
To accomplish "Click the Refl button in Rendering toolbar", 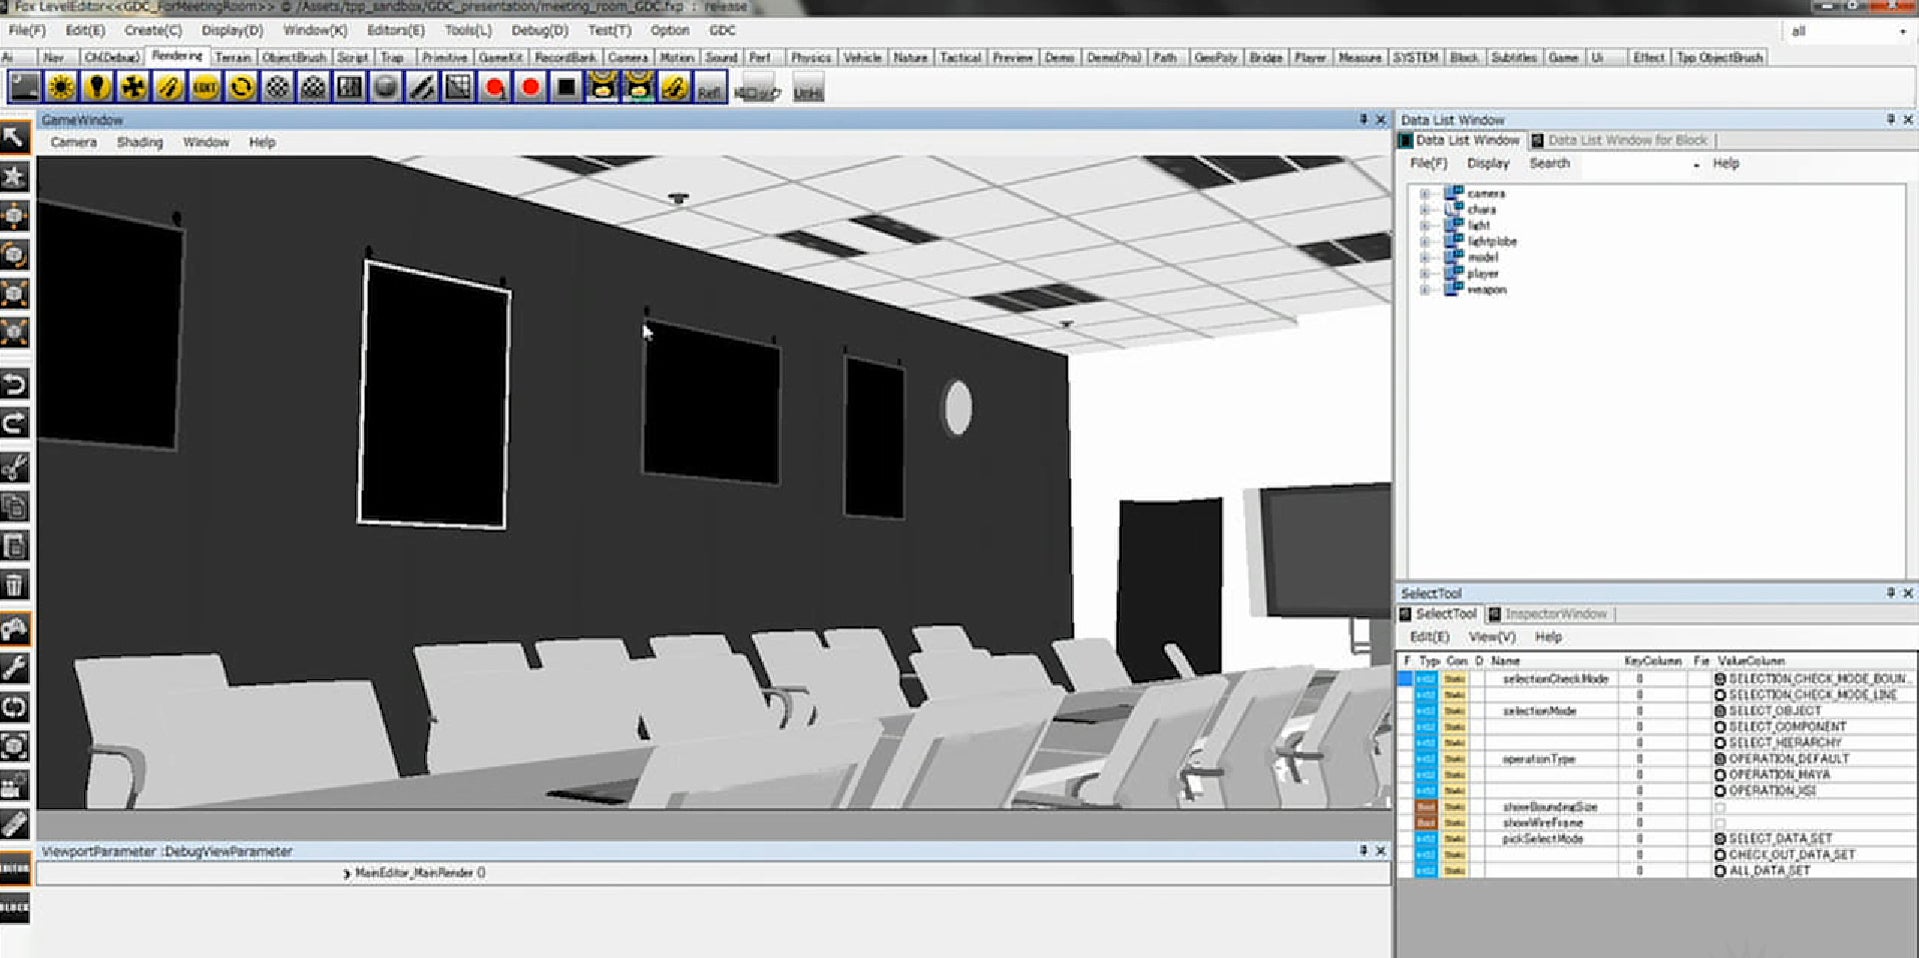I will 709,90.
